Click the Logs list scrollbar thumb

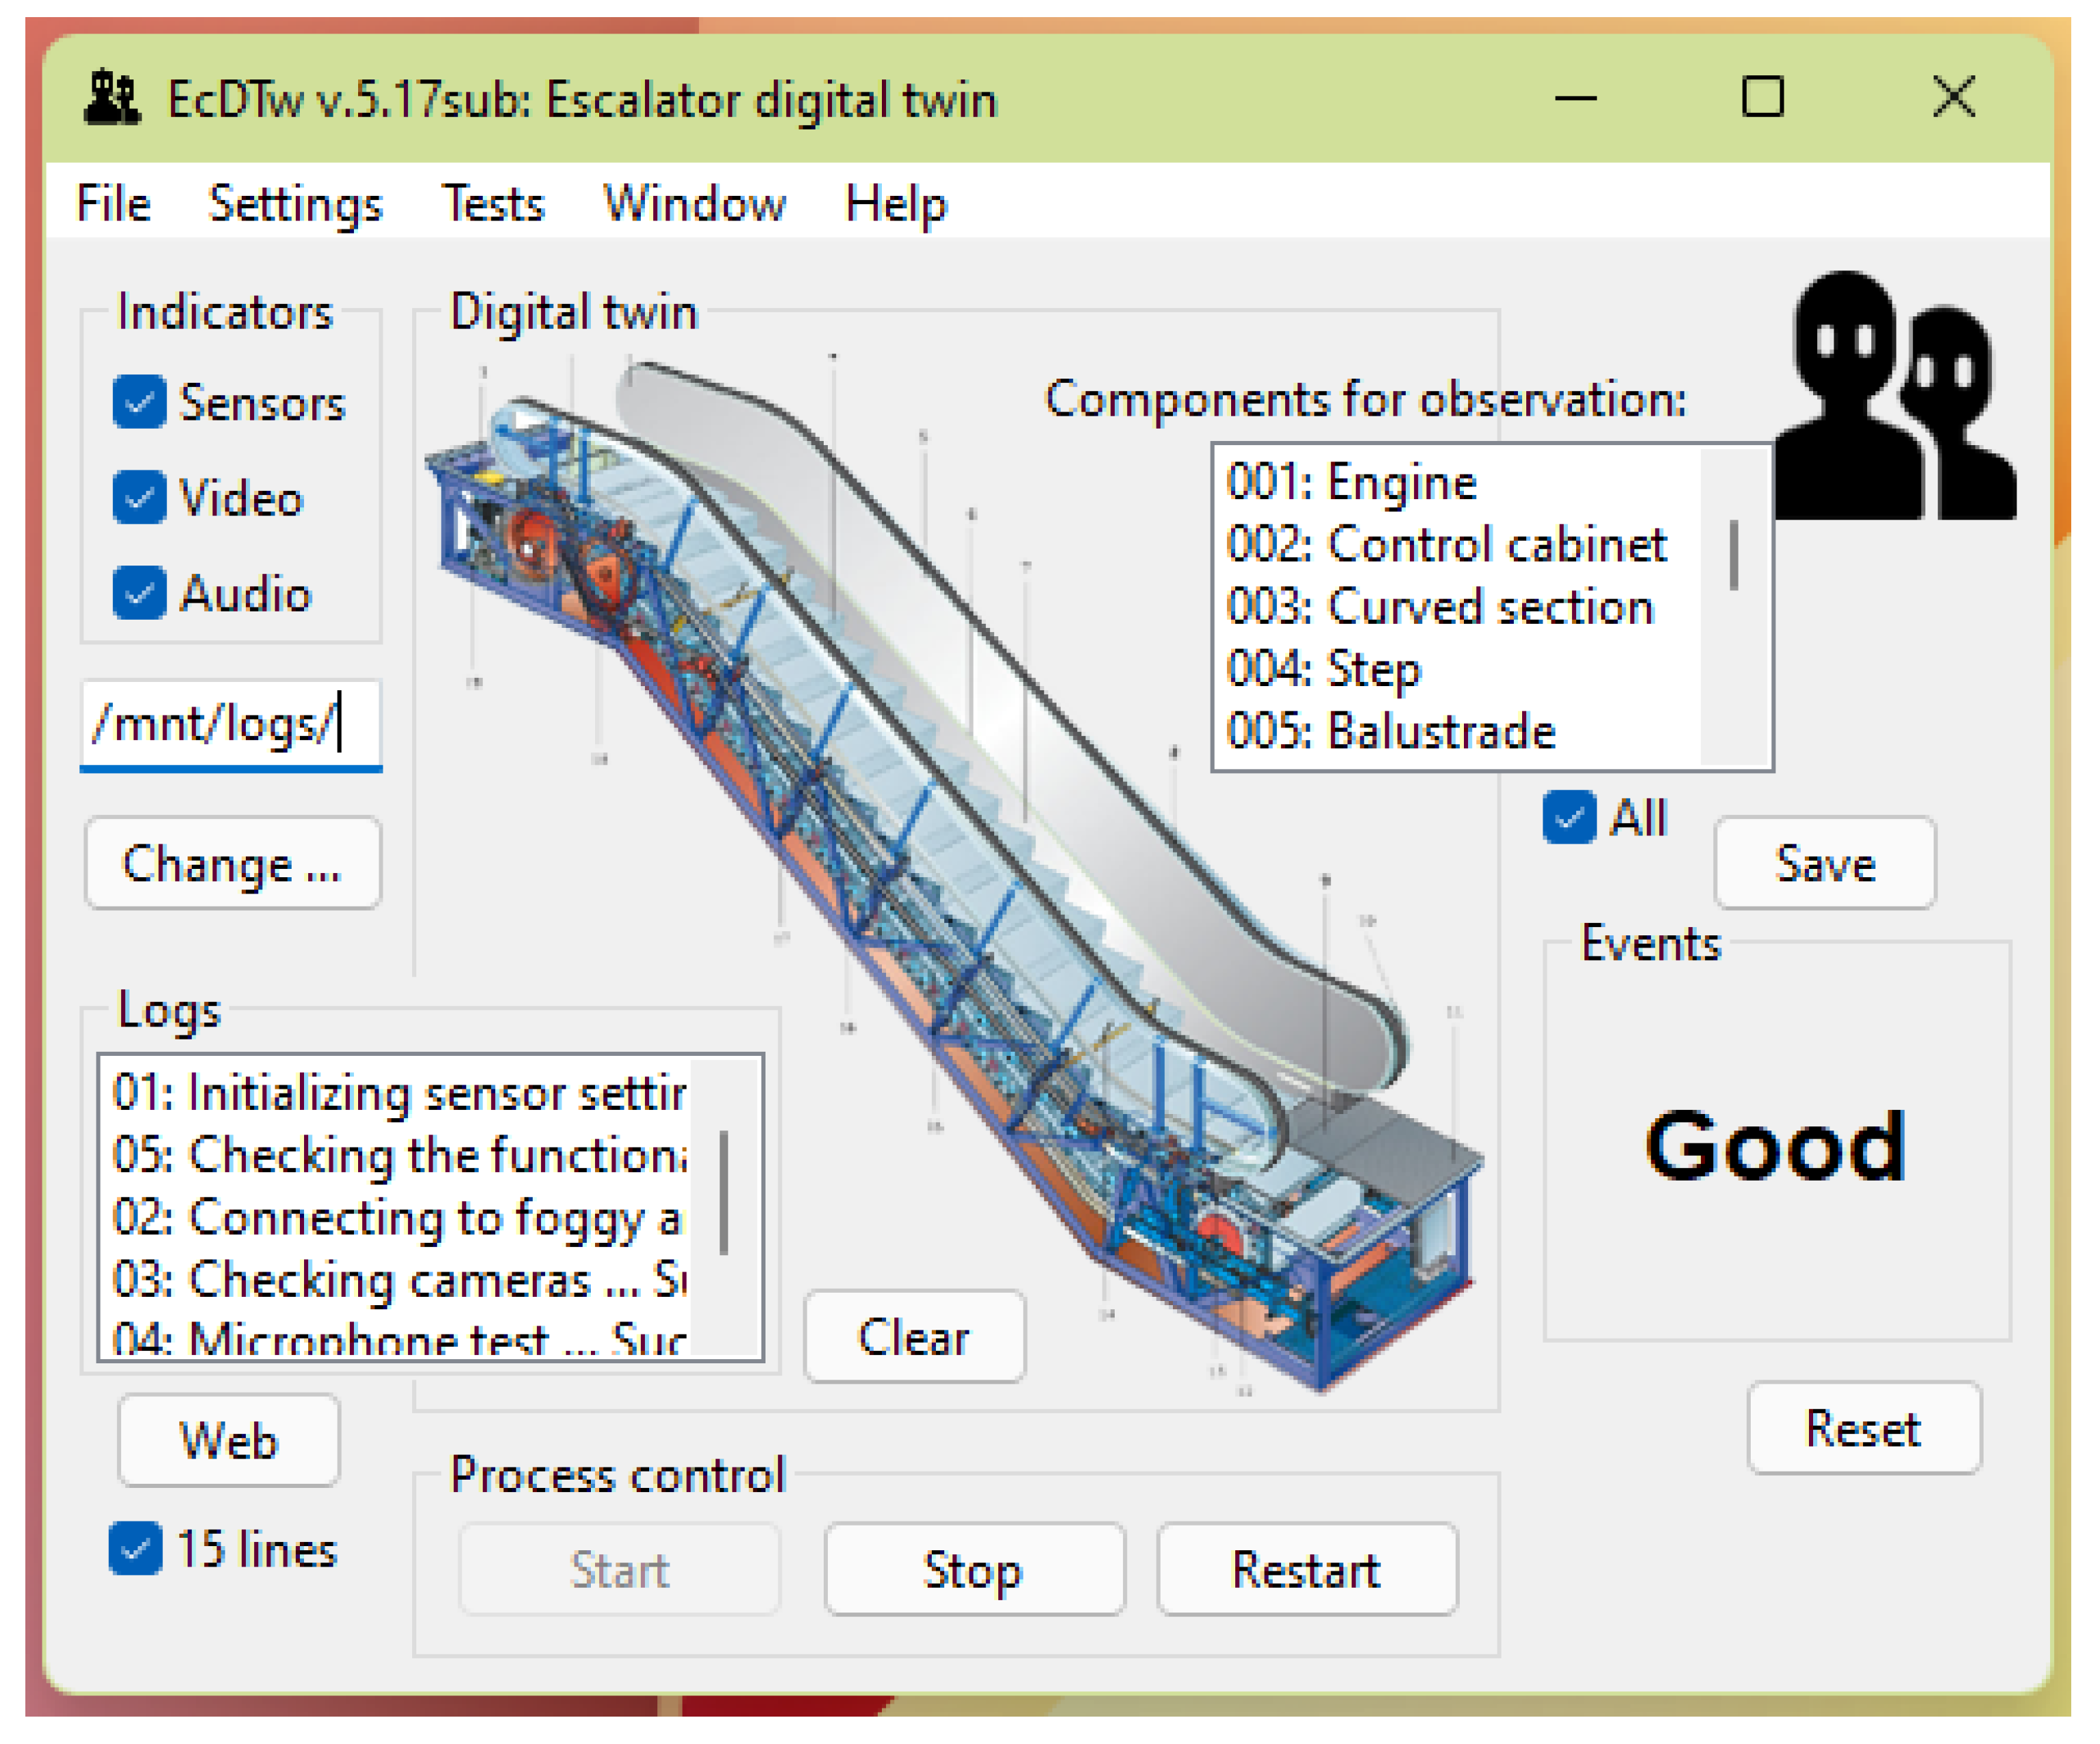click(x=723, y=1192)
